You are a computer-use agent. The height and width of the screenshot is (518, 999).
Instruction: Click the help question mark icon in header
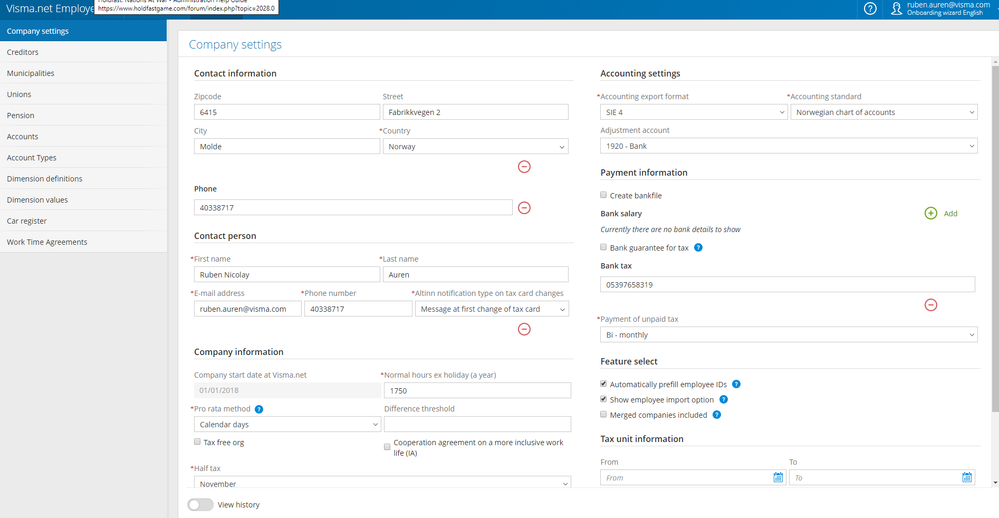coord(870,9)
